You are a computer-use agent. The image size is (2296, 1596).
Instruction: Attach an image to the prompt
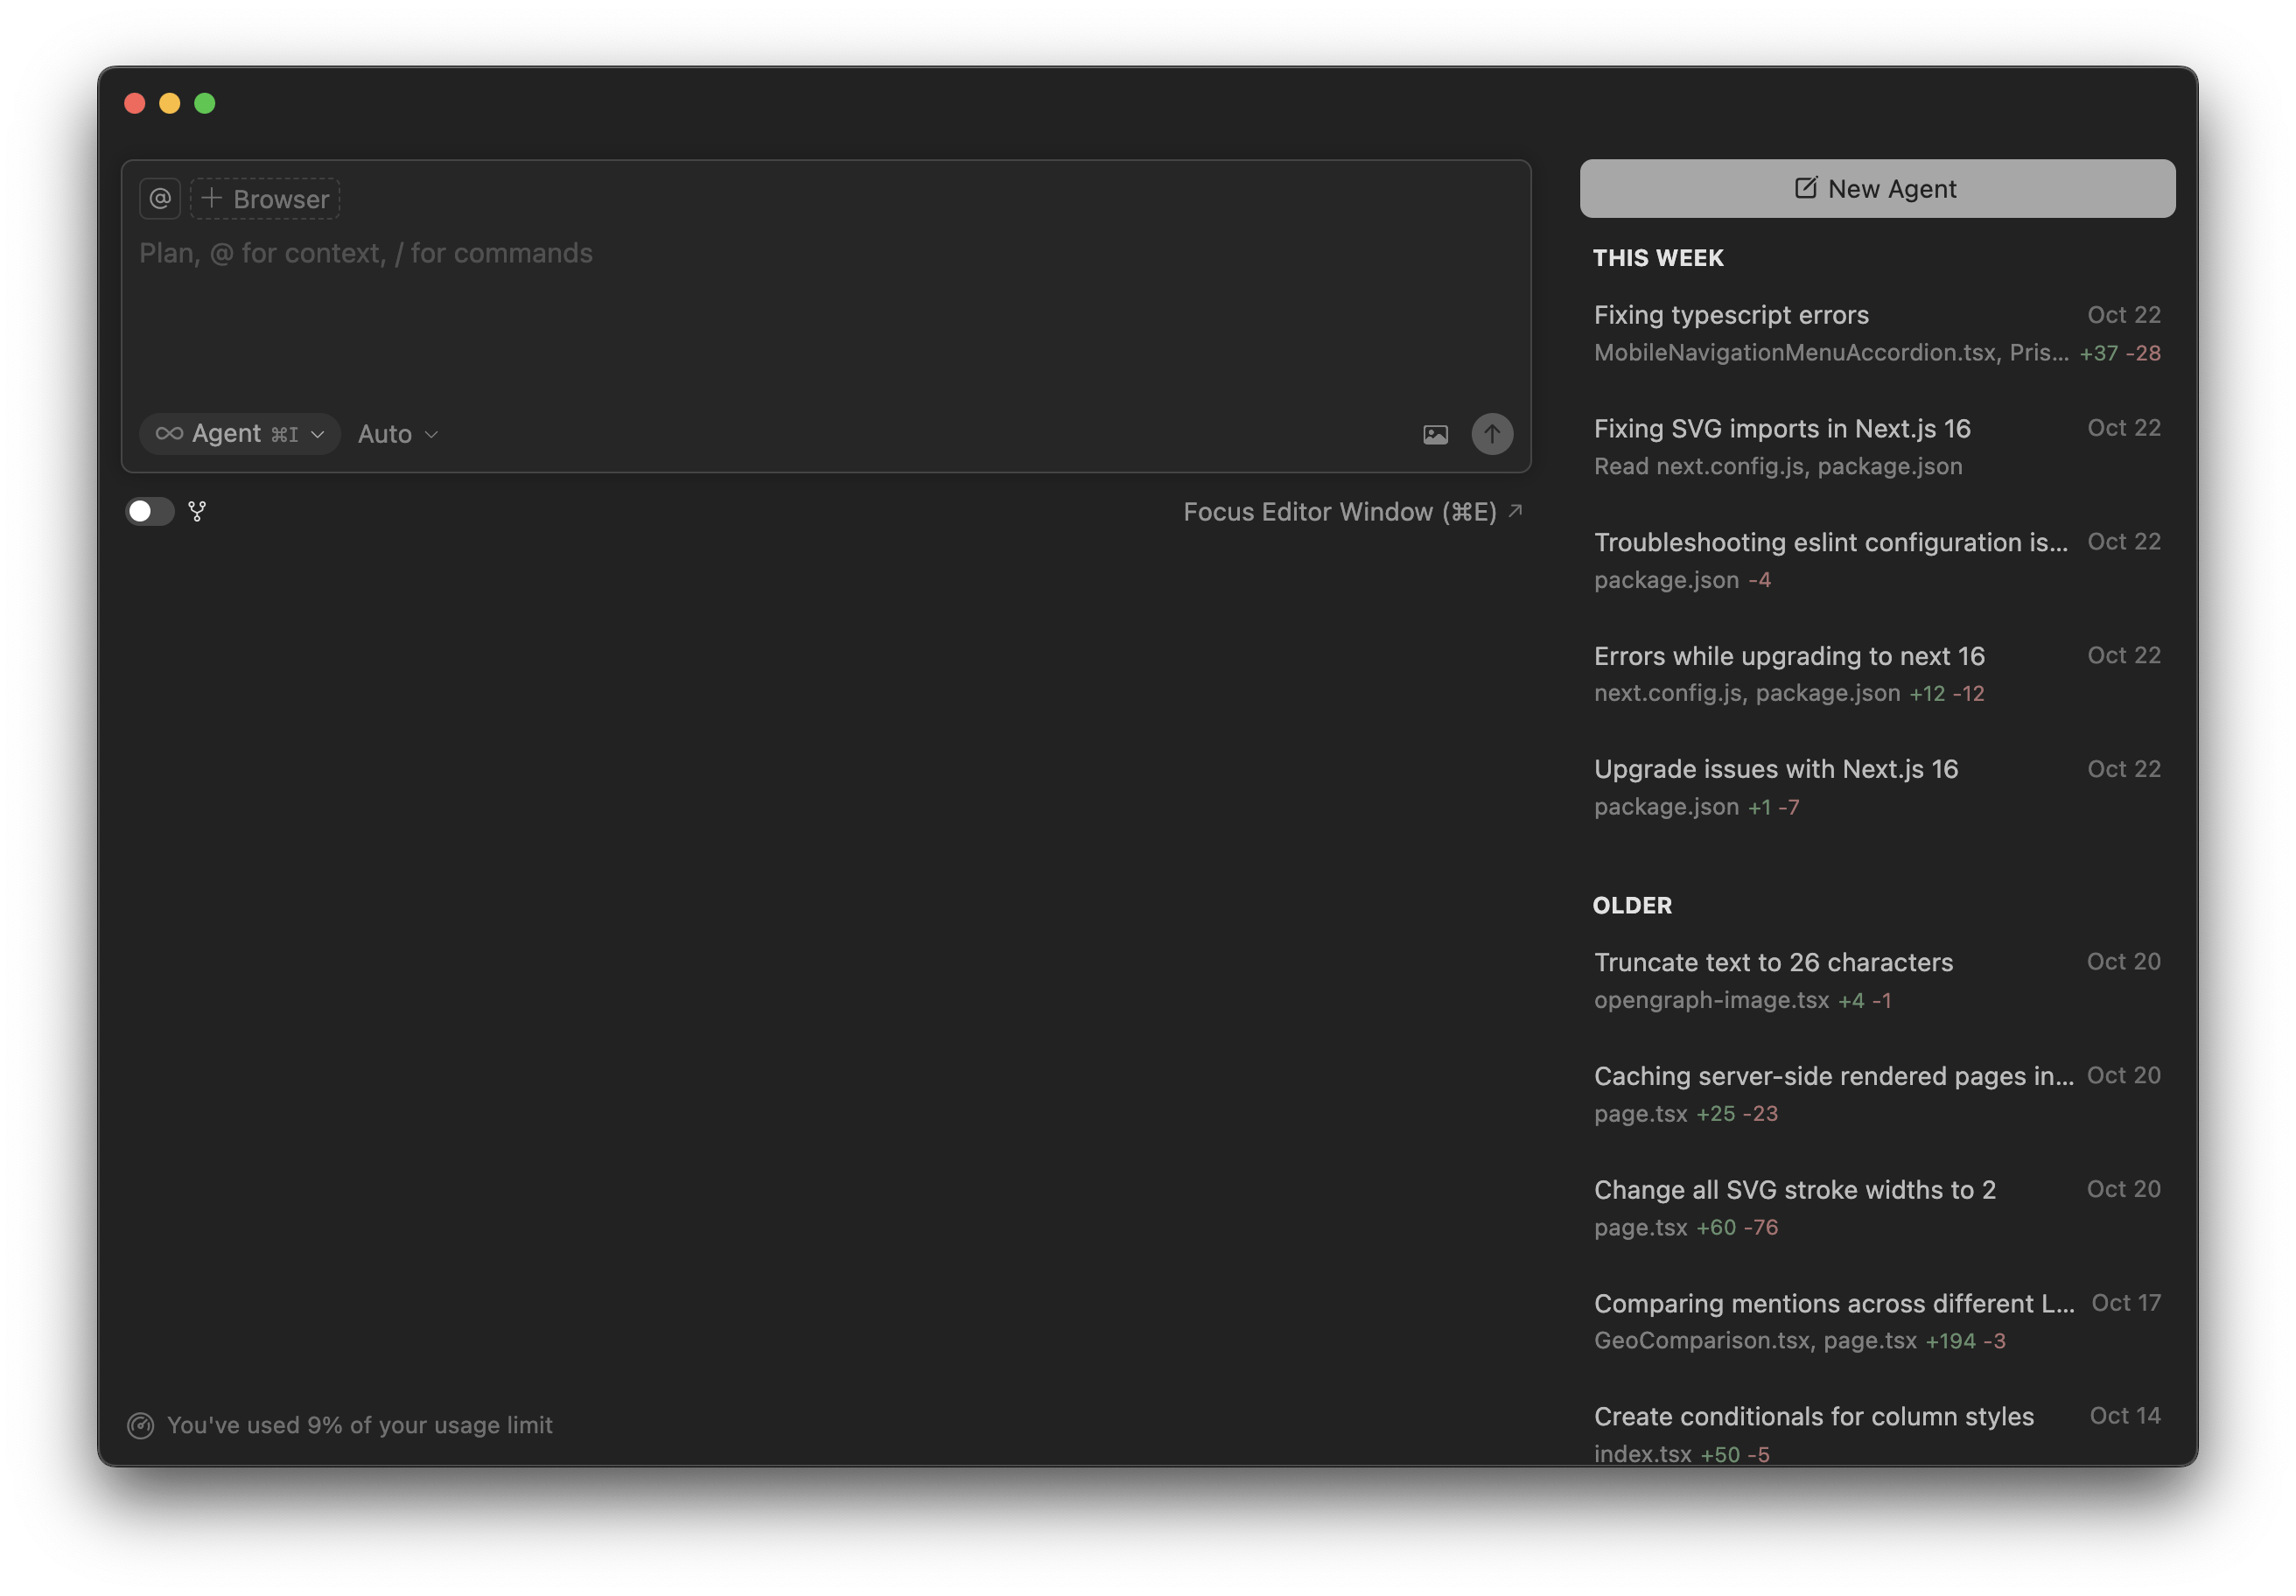tap(1435, 434)
